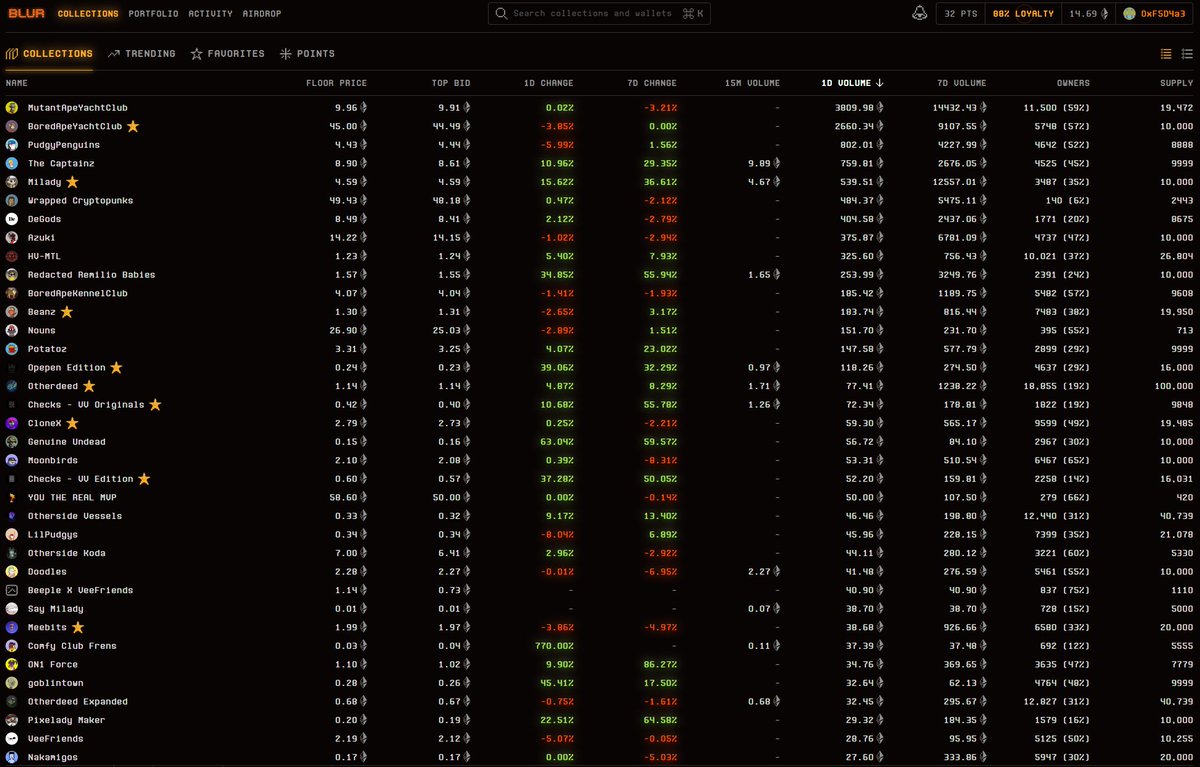Focus the Search collections and wallets field
The width and height of the screenshot is (1200, 767).
(x=598, y=14)
